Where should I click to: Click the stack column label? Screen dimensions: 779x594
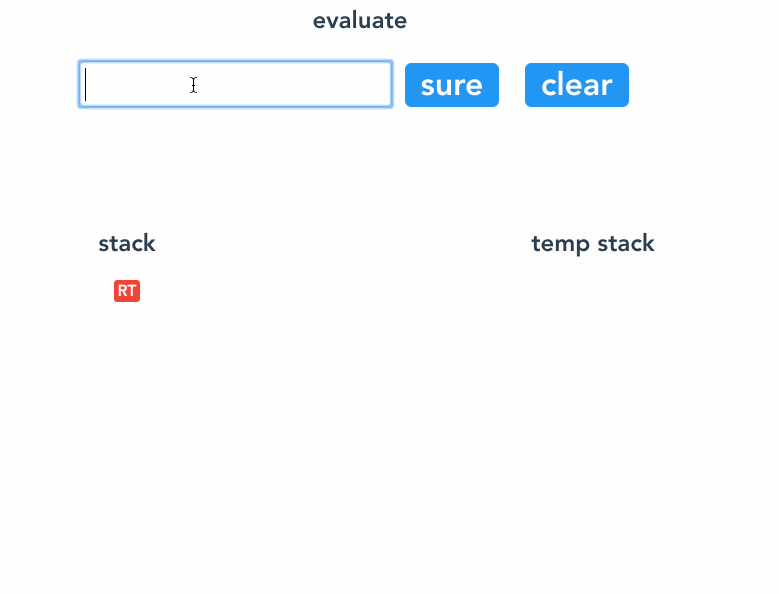click(127, 243)
